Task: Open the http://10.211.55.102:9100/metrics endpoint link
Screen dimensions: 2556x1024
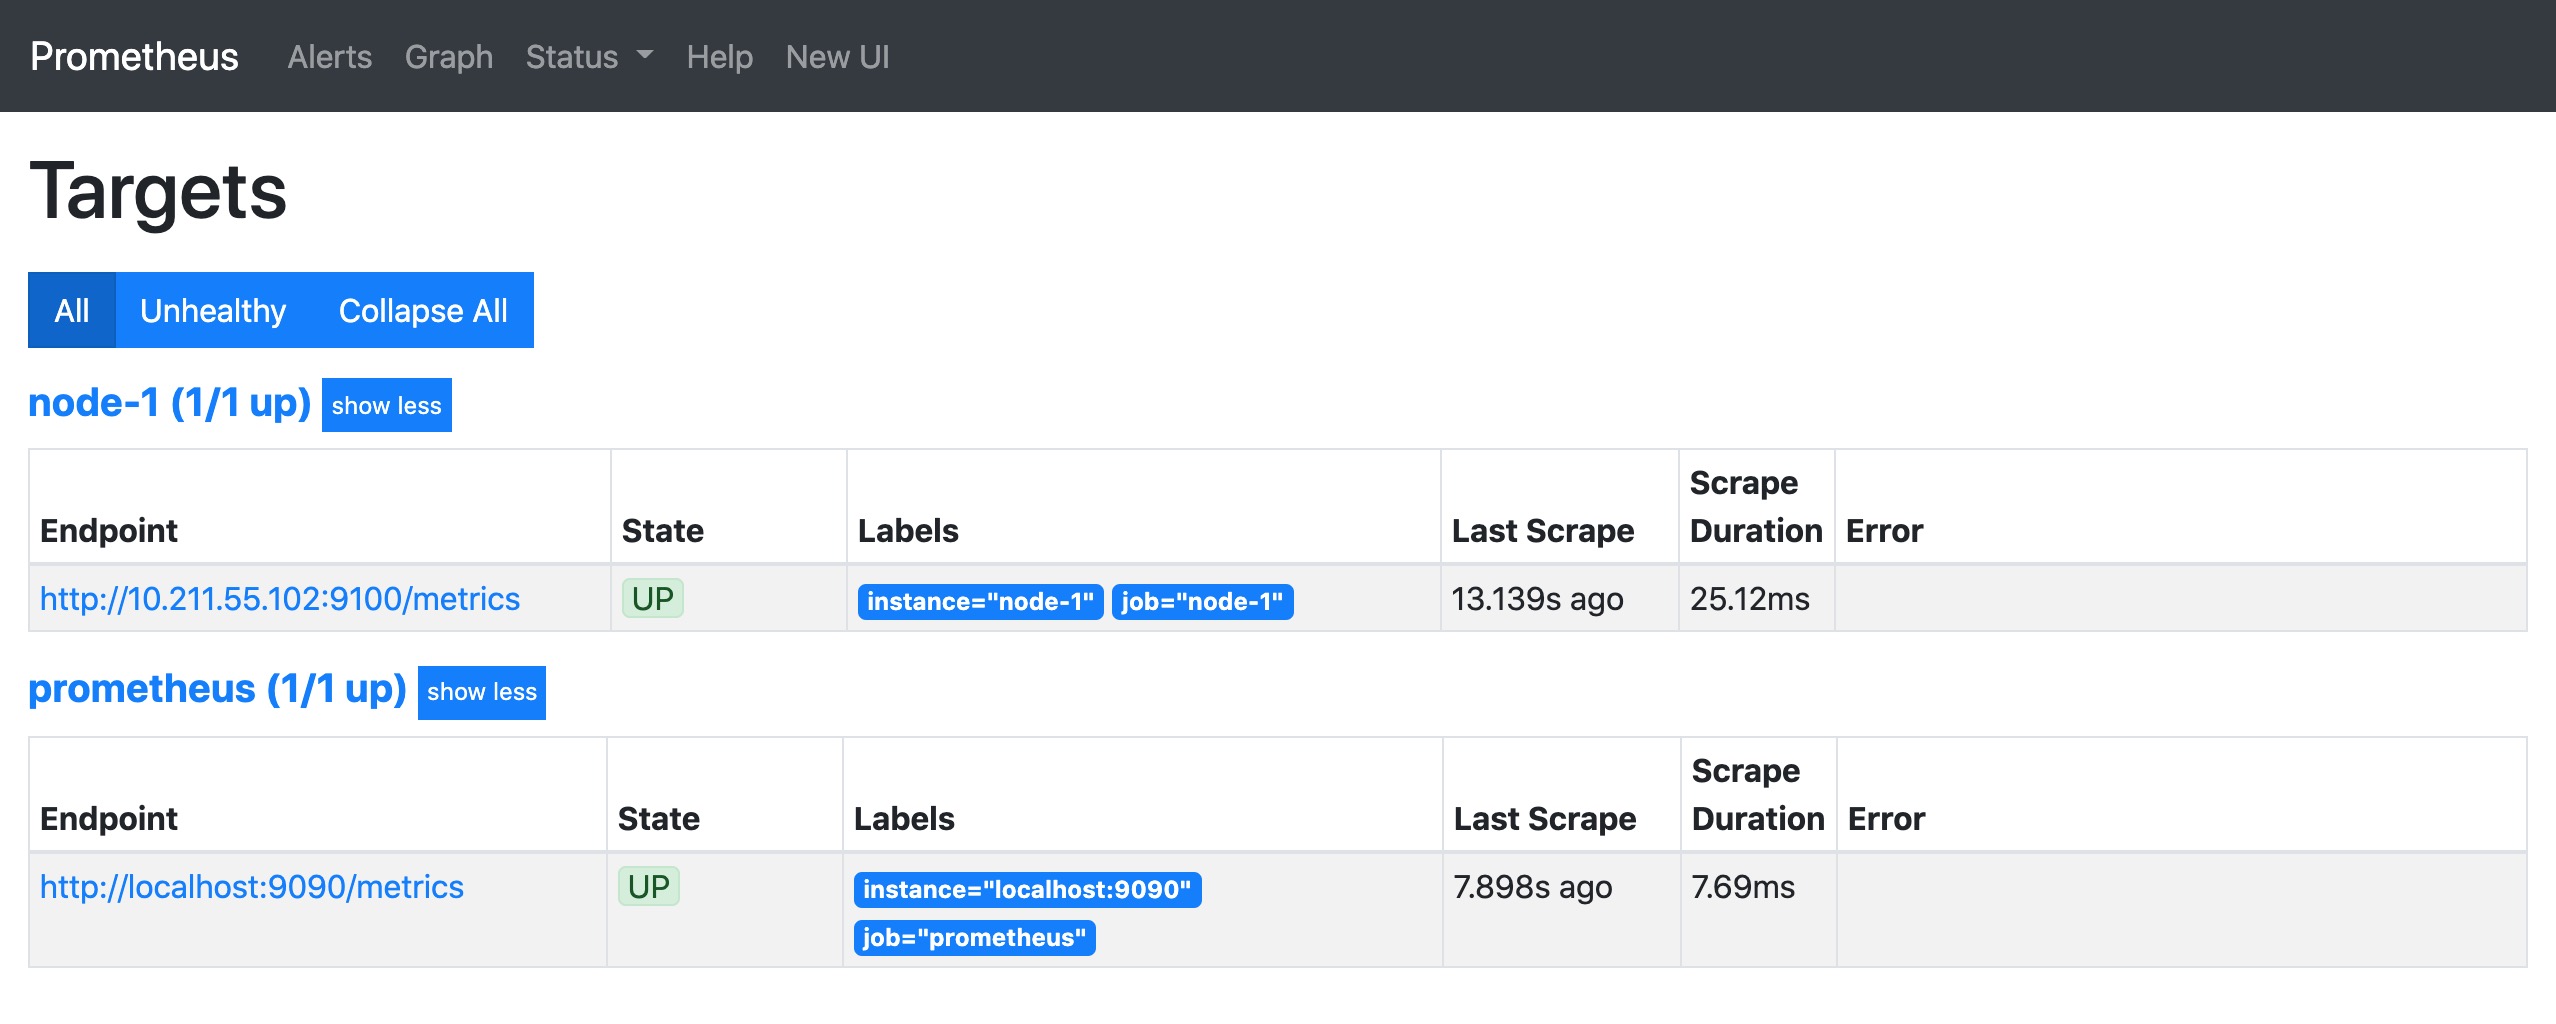Action: click(x=280, y=598)
